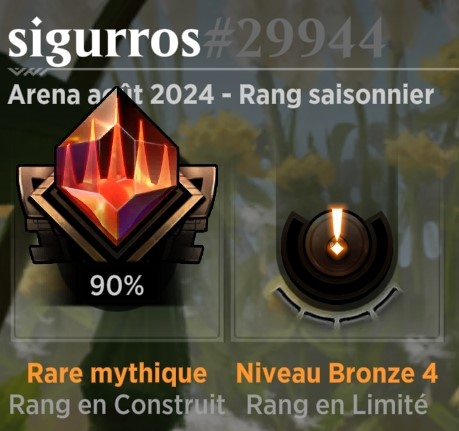
Task: Select the diamond spark below the exclamation mark
Action: 337,249
